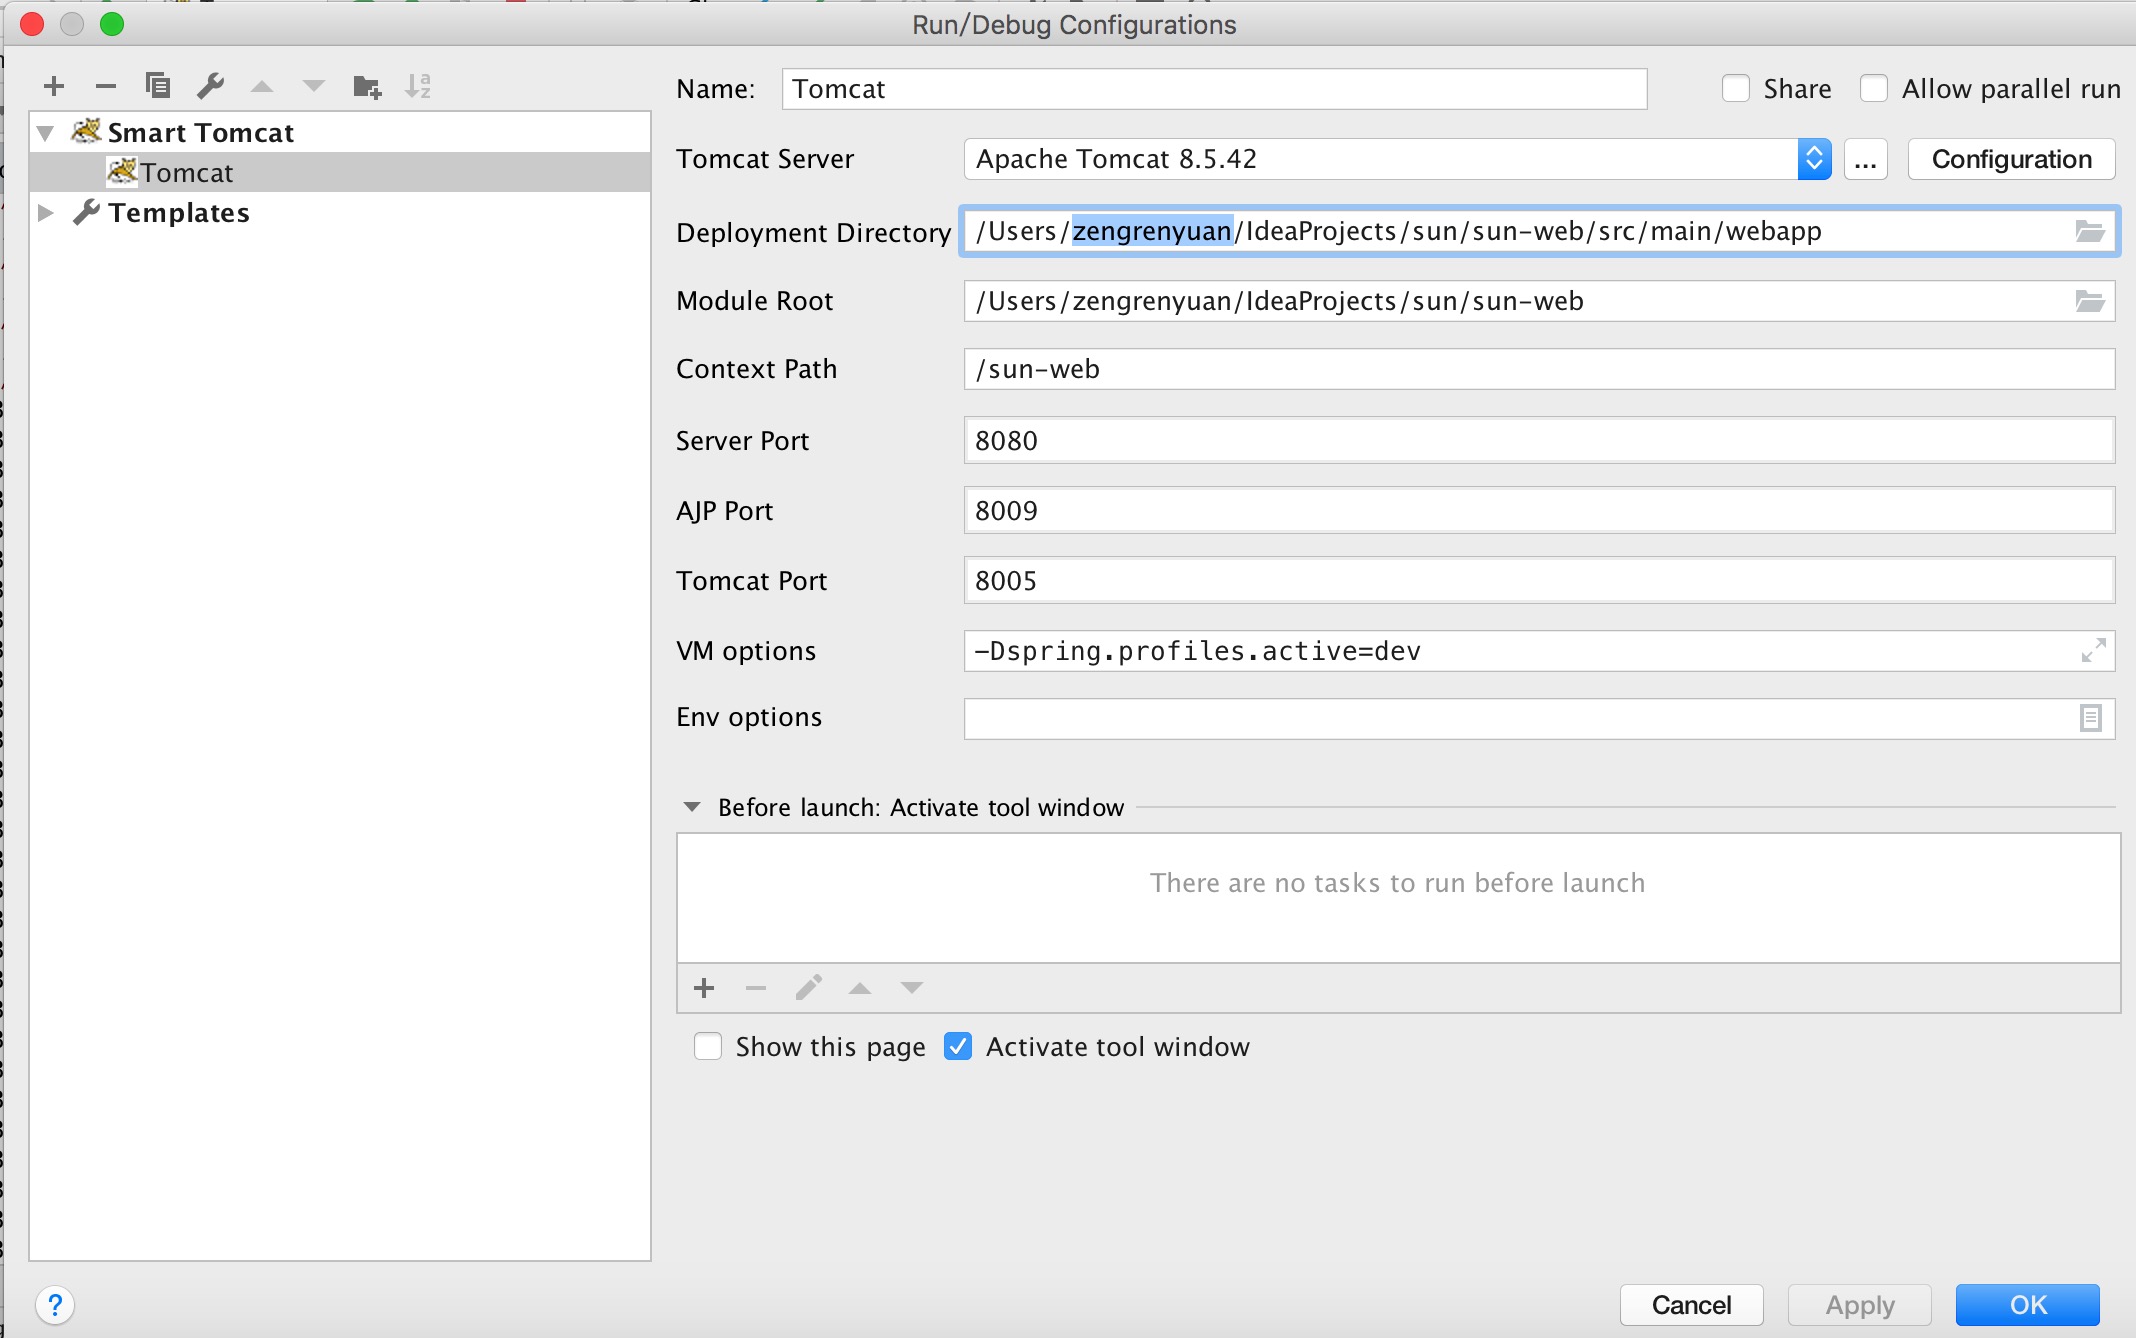Enable Allow parallel run checkbox
This screenshot has height=1338, width=2136.
tap(1874, 89)
